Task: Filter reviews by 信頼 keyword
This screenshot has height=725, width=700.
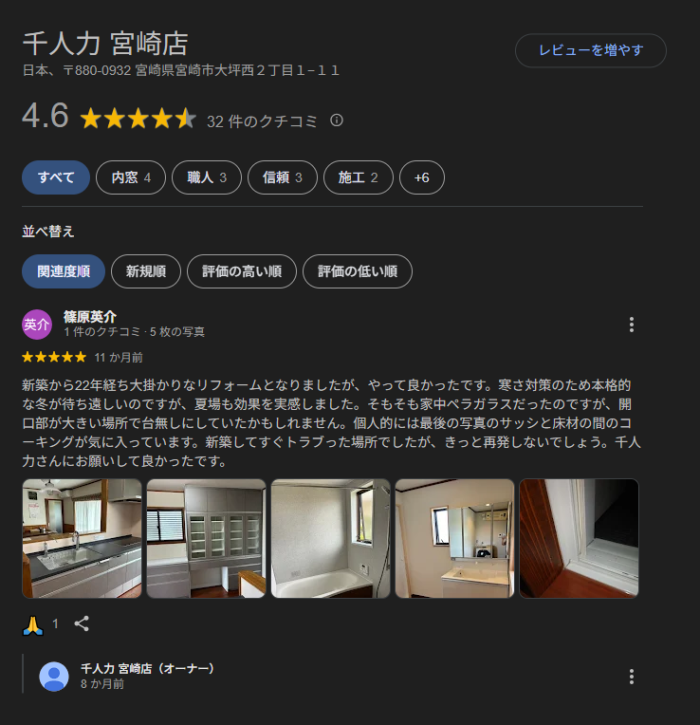Action: click(x=282, y=178)
